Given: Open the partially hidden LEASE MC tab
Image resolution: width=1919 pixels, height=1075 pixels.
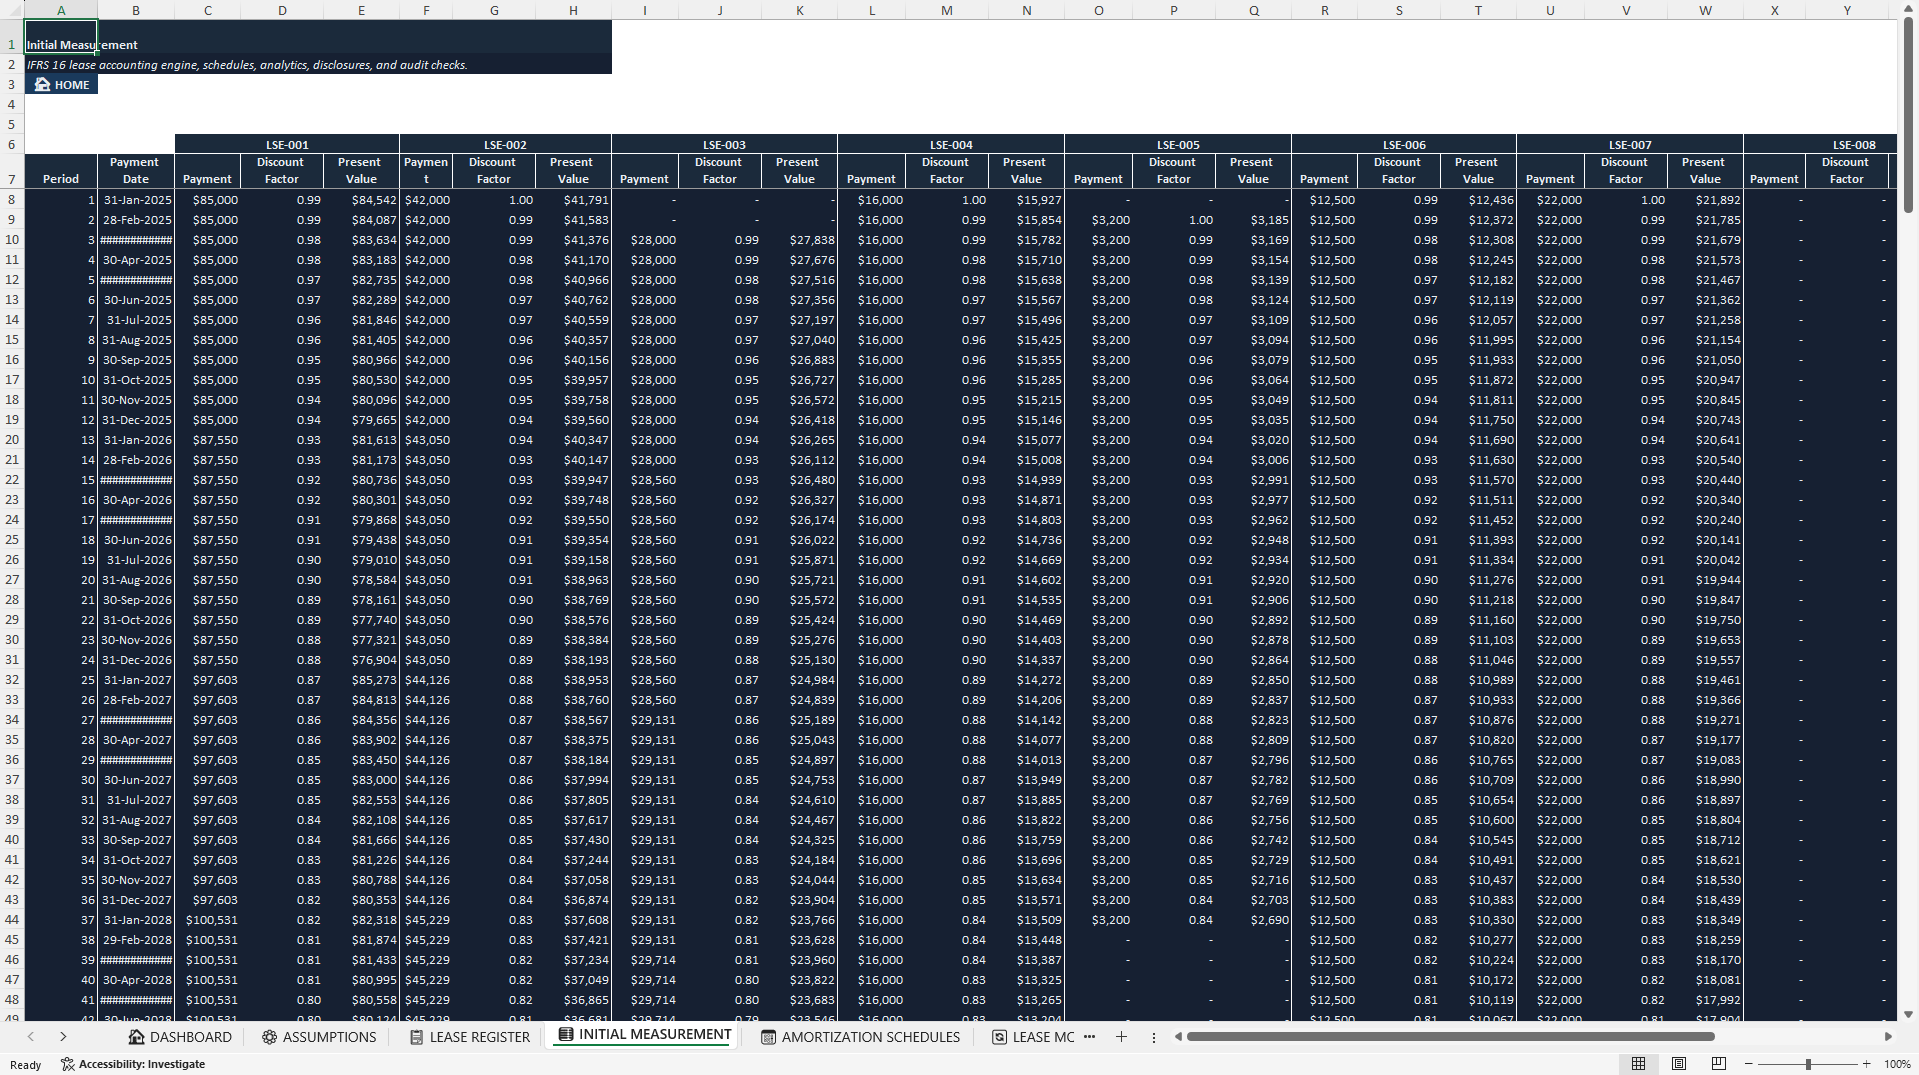Looking at the screenshot, I should 1033,1037.
